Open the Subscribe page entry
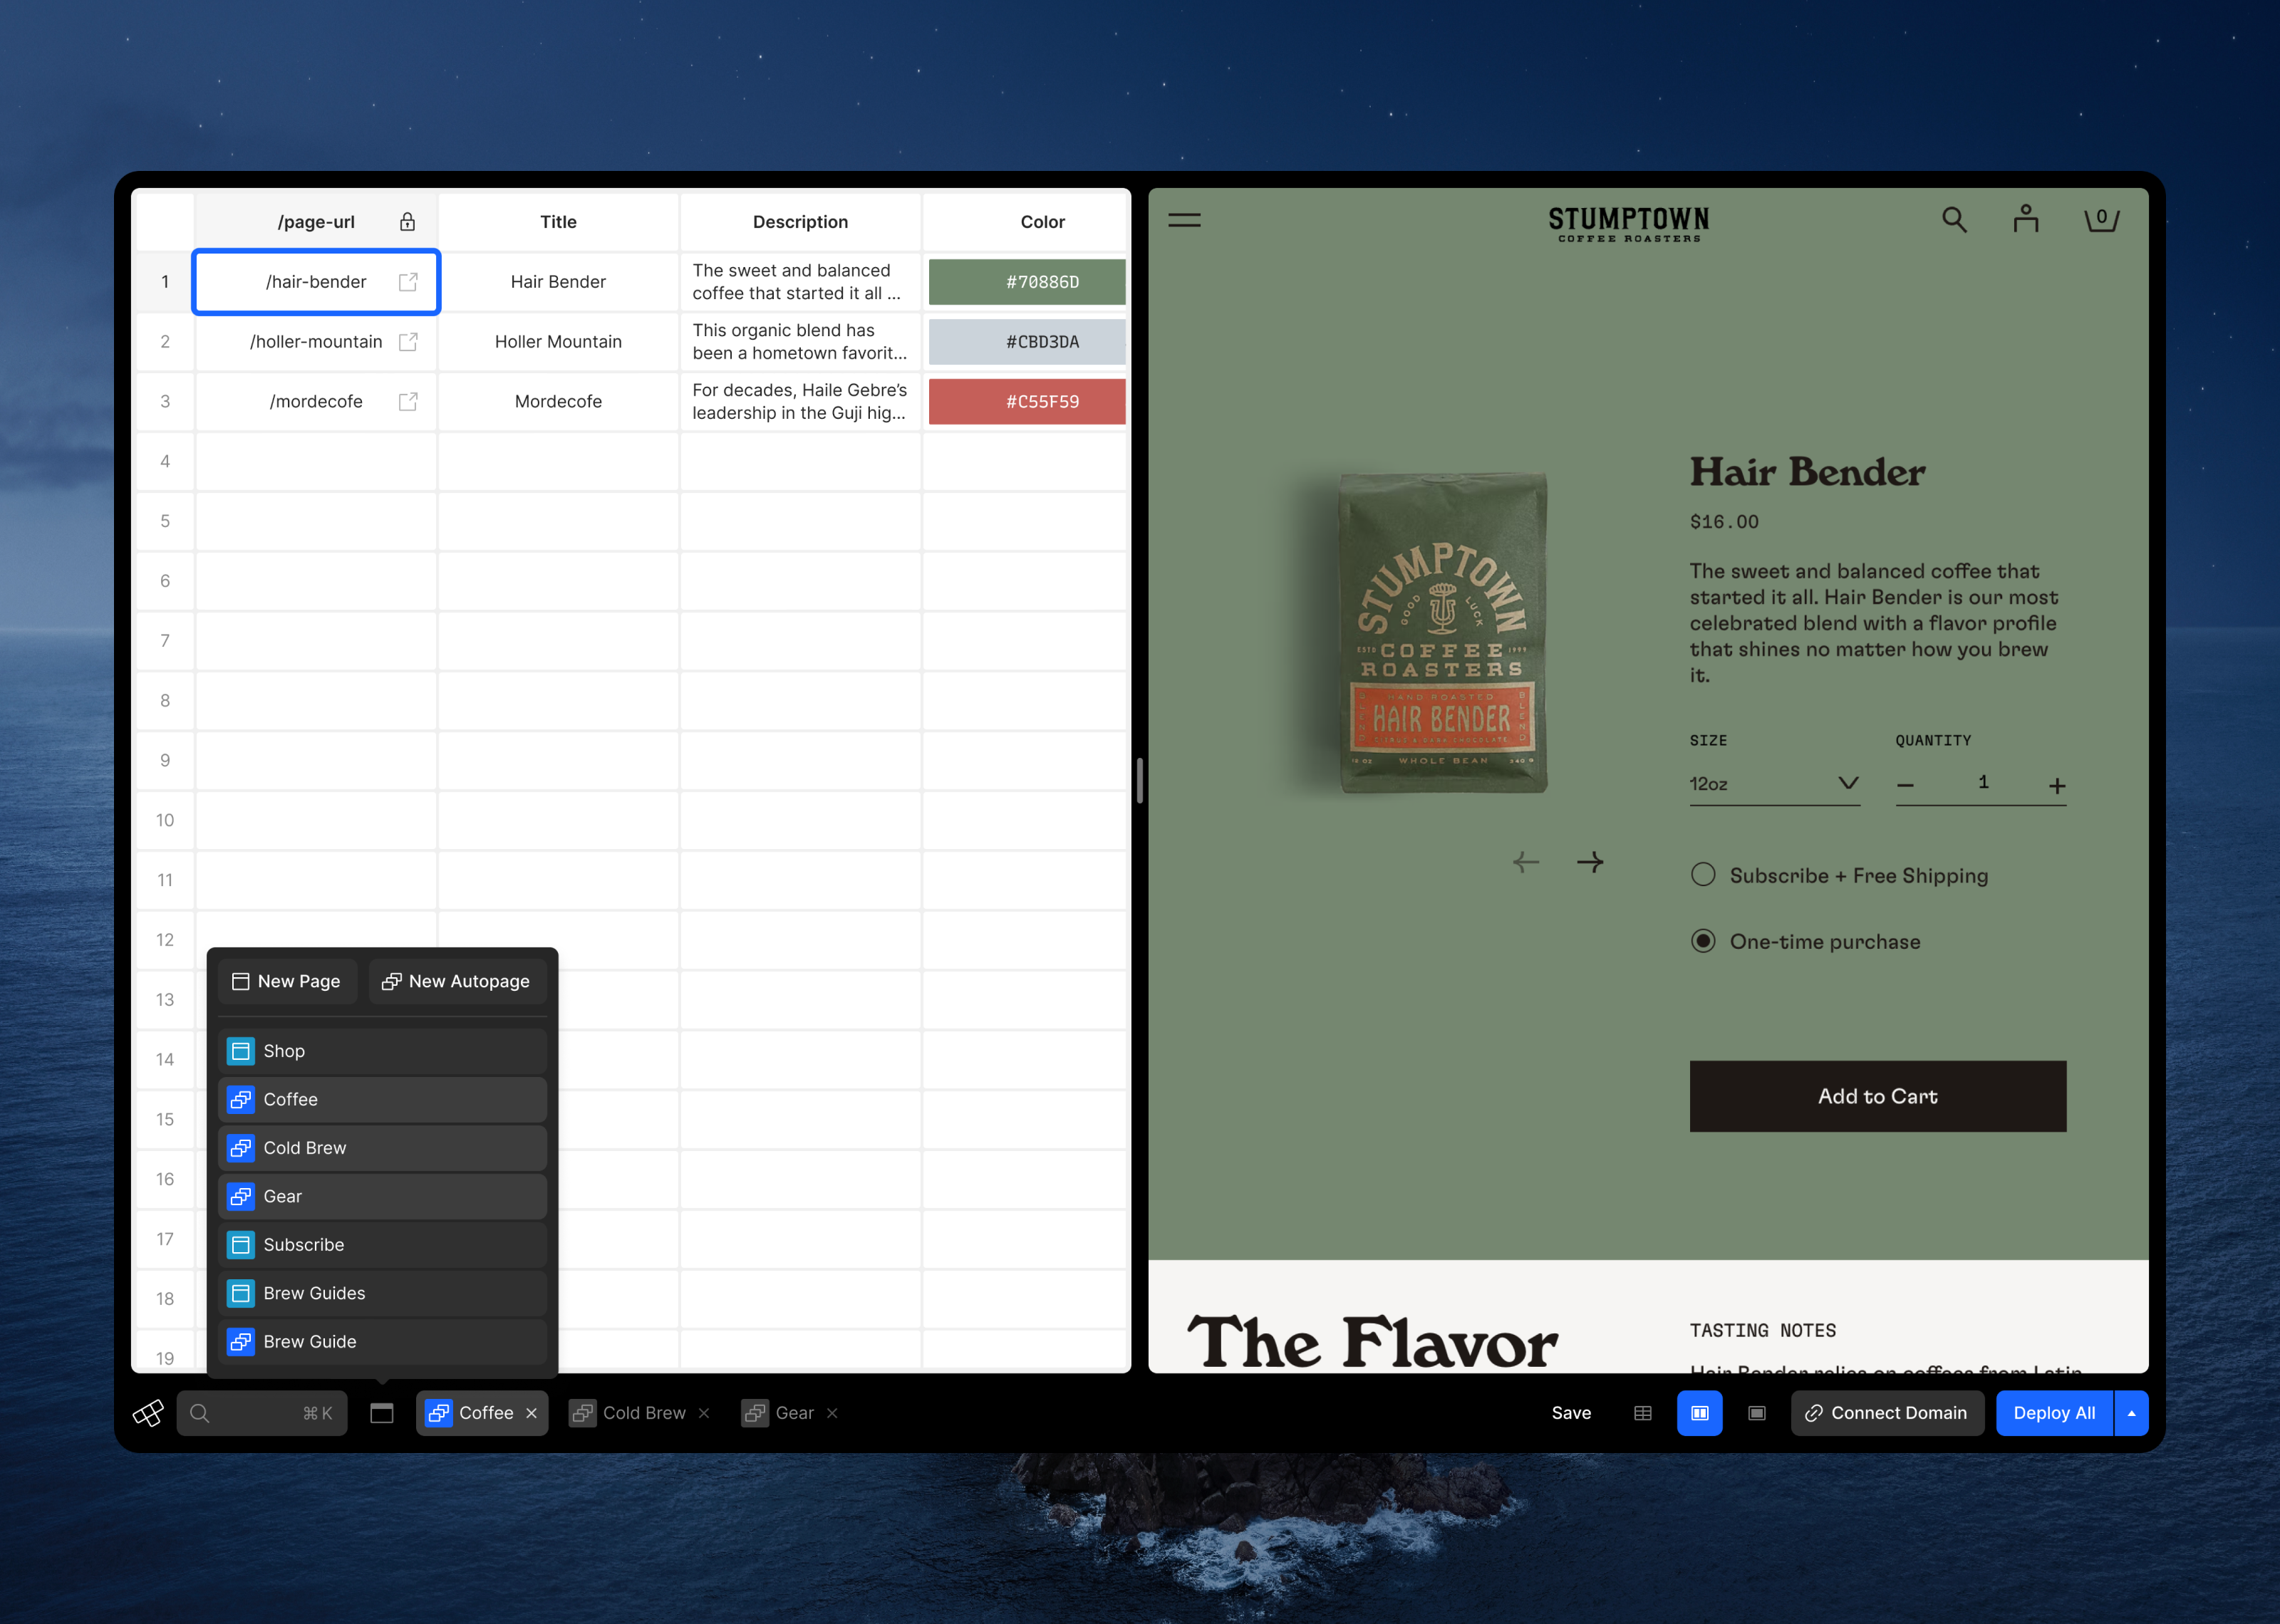 click(382, 1245)
